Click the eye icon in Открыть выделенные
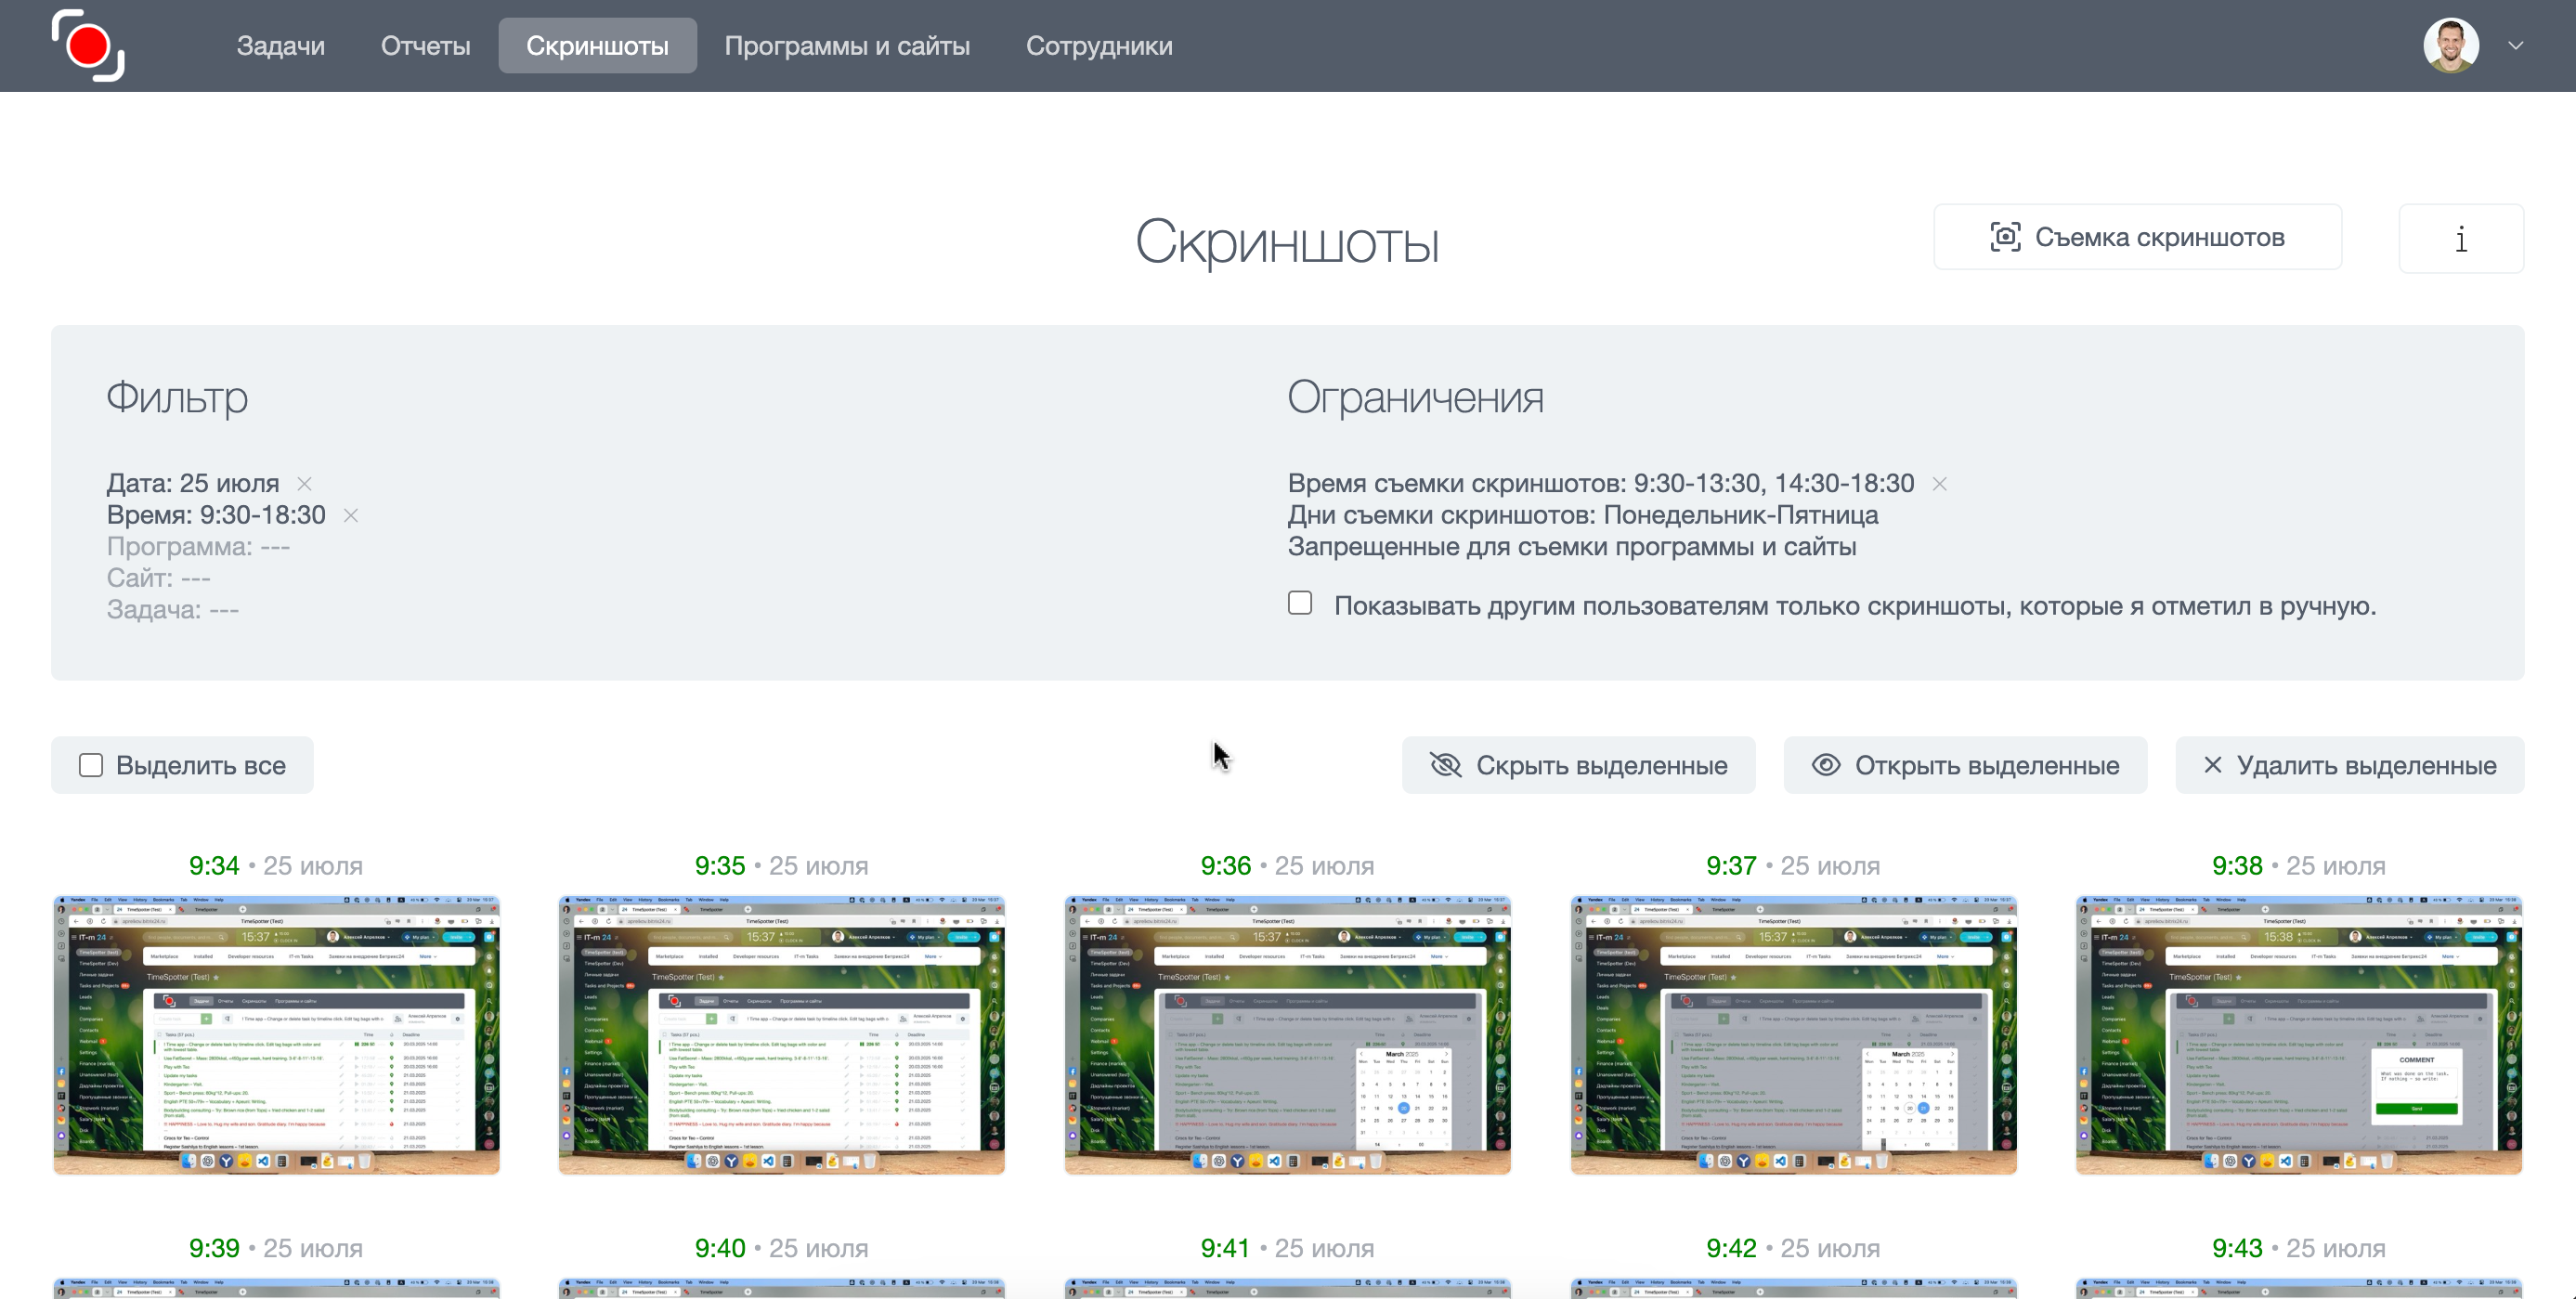Viewport: 2576px width, 1299px height. point(1826,765)
